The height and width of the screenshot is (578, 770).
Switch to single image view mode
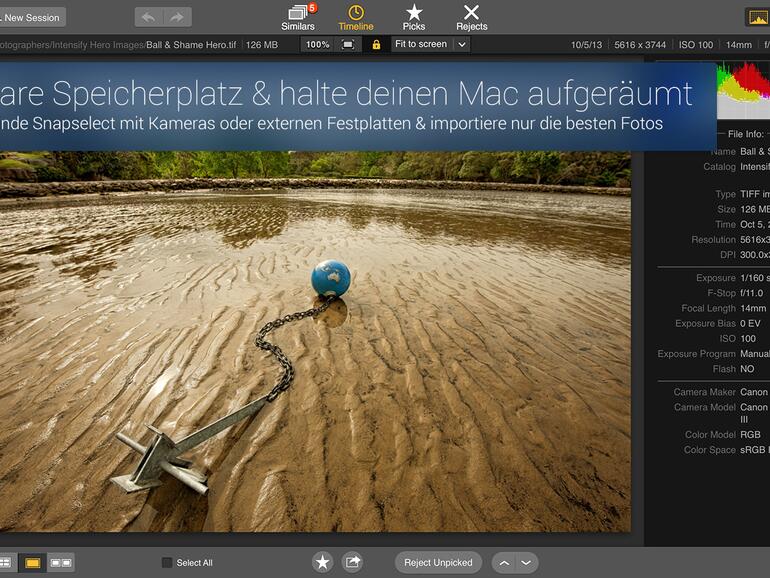tap(32, 563)
